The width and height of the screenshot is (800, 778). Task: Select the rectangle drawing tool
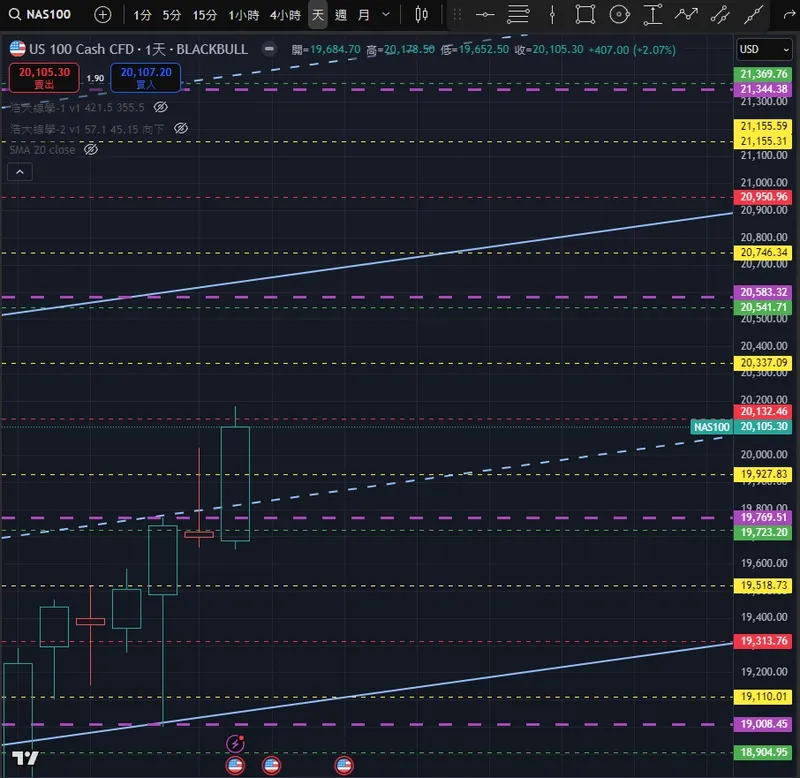click(x=585, y=14)
